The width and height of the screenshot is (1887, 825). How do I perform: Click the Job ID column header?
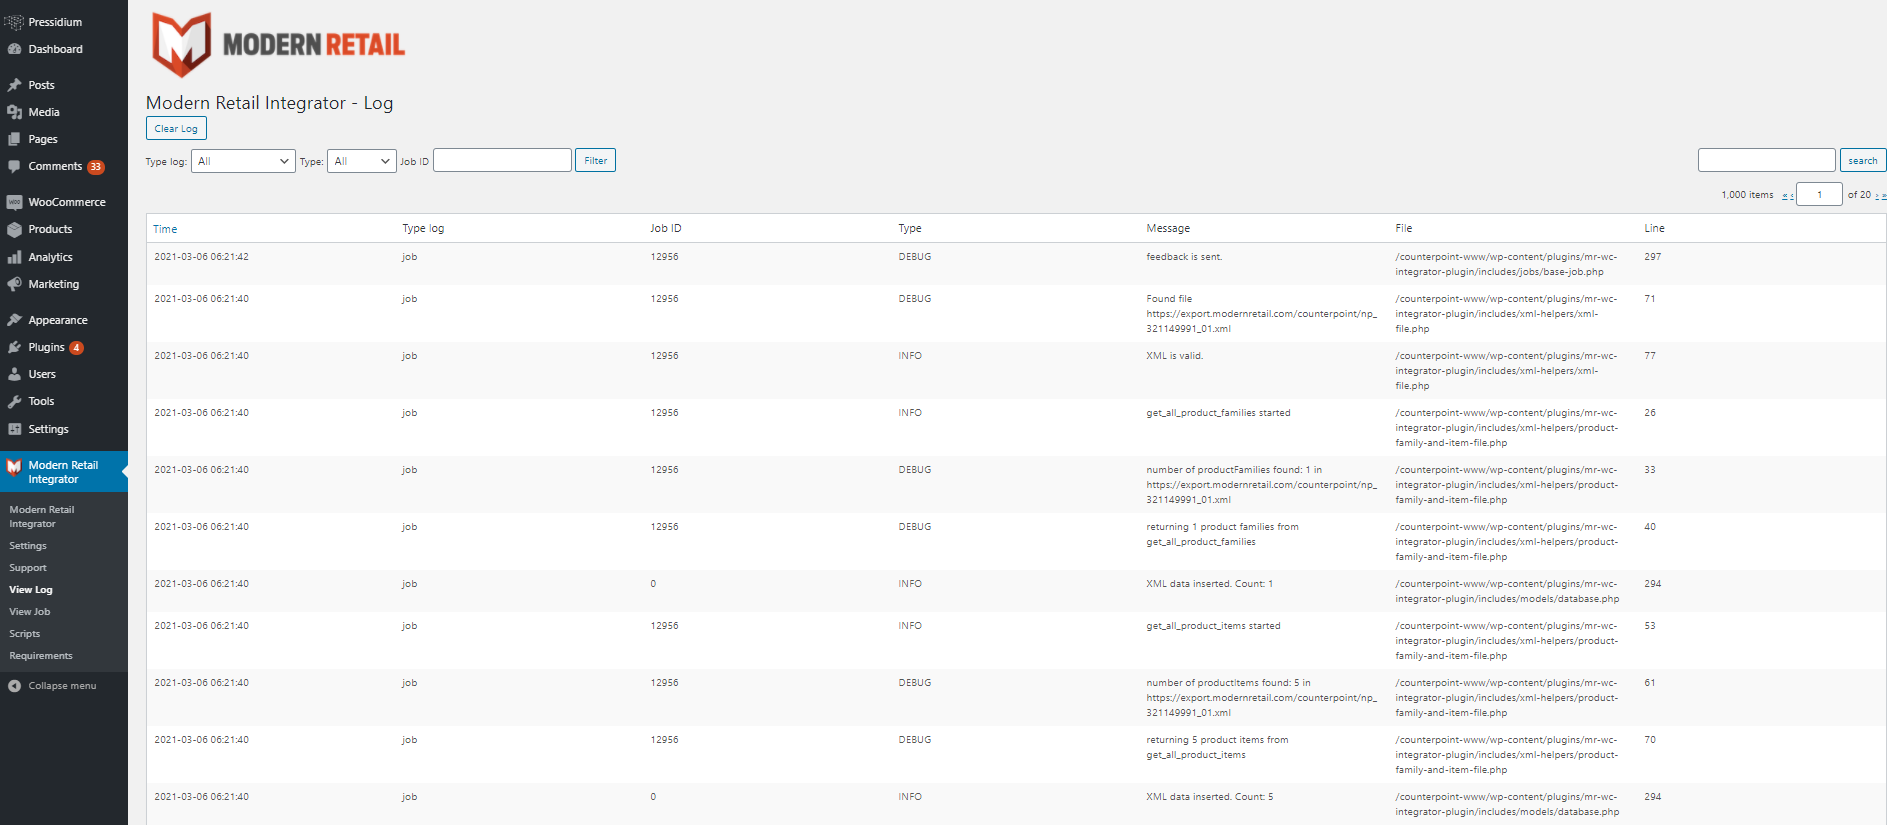[x=666, y=229]
